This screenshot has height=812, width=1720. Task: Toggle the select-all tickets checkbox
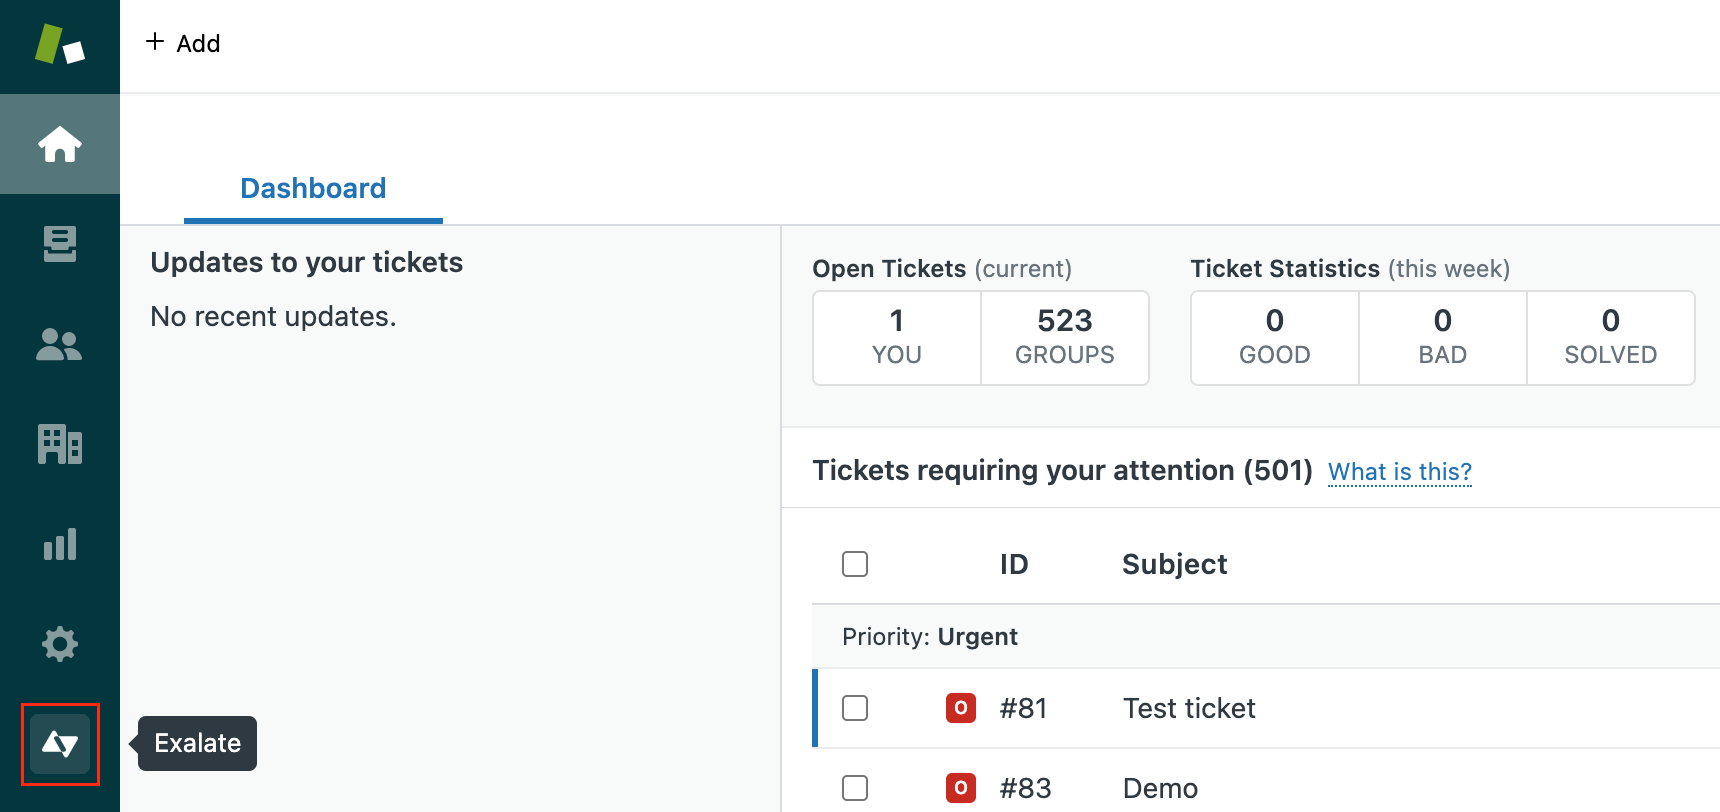click(855, 564)
